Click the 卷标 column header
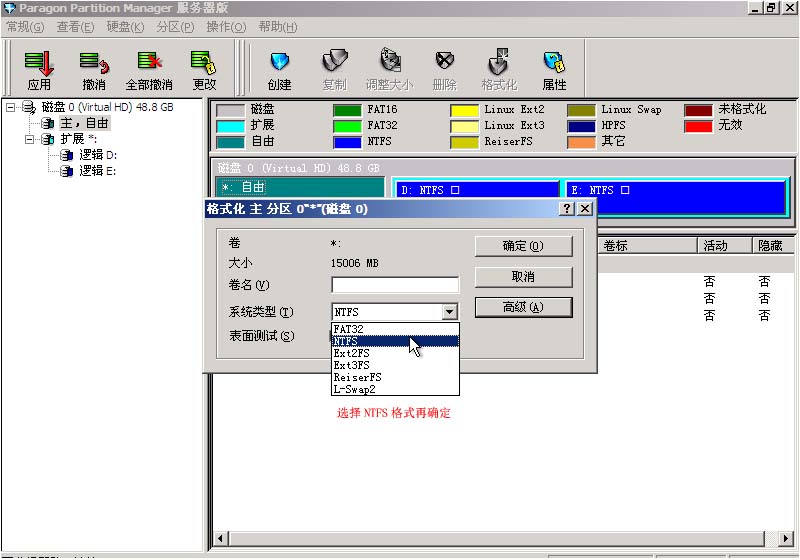The image size is (800, 560). pos(647,246)
